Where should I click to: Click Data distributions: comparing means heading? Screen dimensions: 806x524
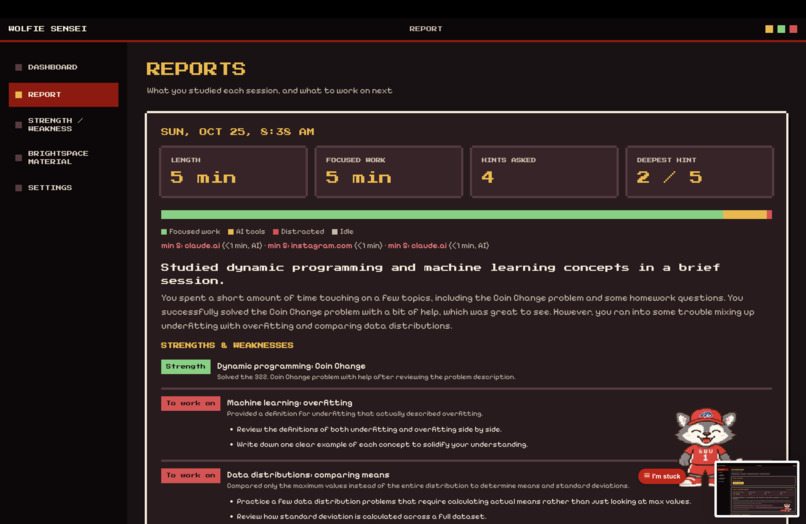click(x=308, y=475)
